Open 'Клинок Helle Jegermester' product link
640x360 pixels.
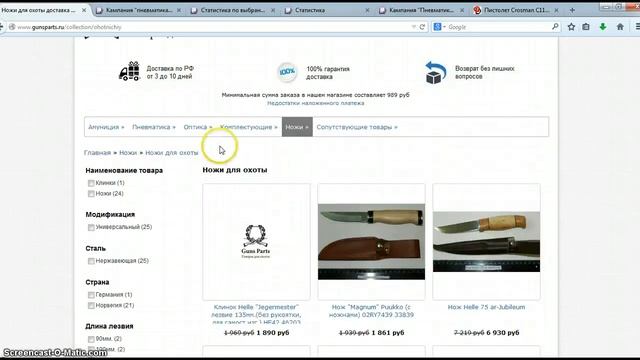click(x=256, y=314)
